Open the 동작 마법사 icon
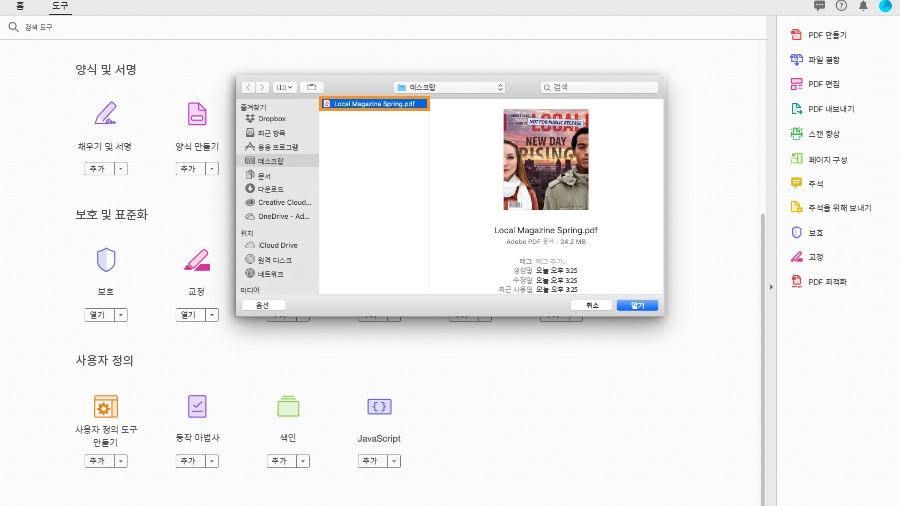Viewport: 900px width, 506px height. point(197,406)
